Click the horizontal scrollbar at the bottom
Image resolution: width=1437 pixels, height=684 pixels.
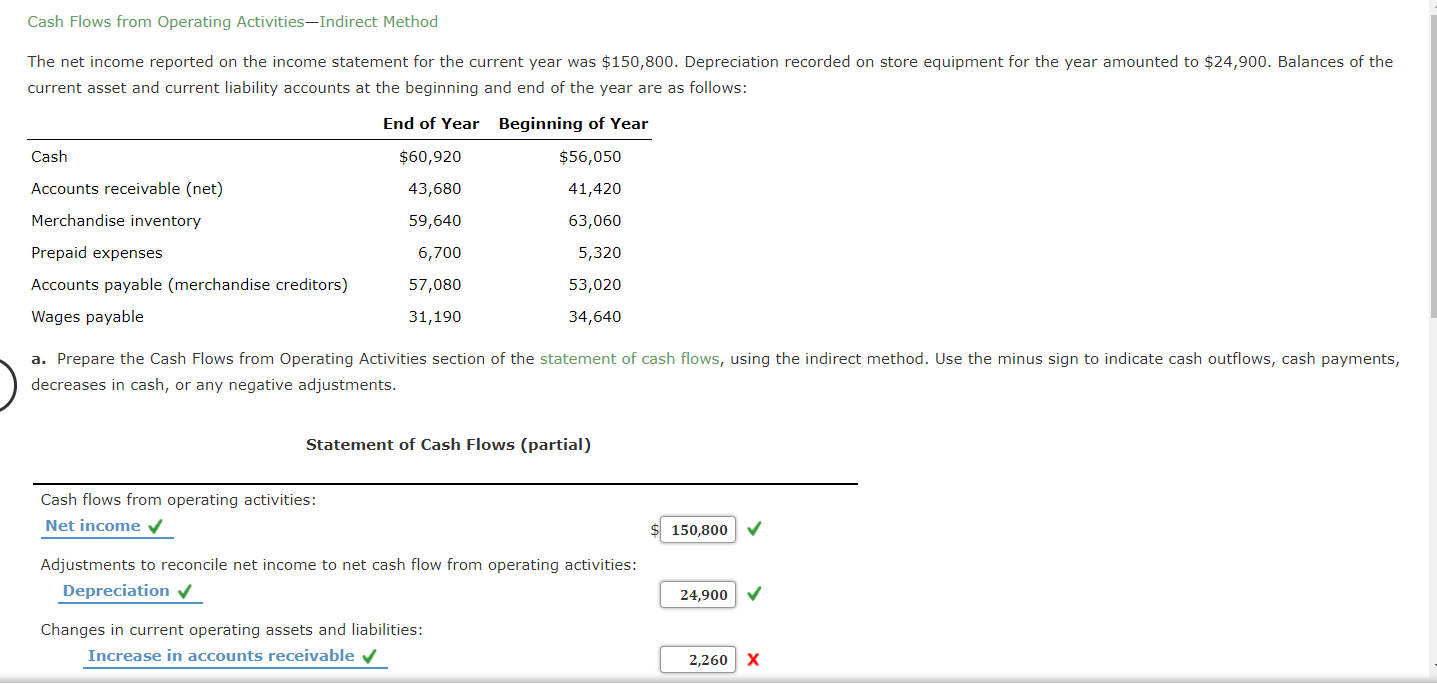(x=700, y=680)
